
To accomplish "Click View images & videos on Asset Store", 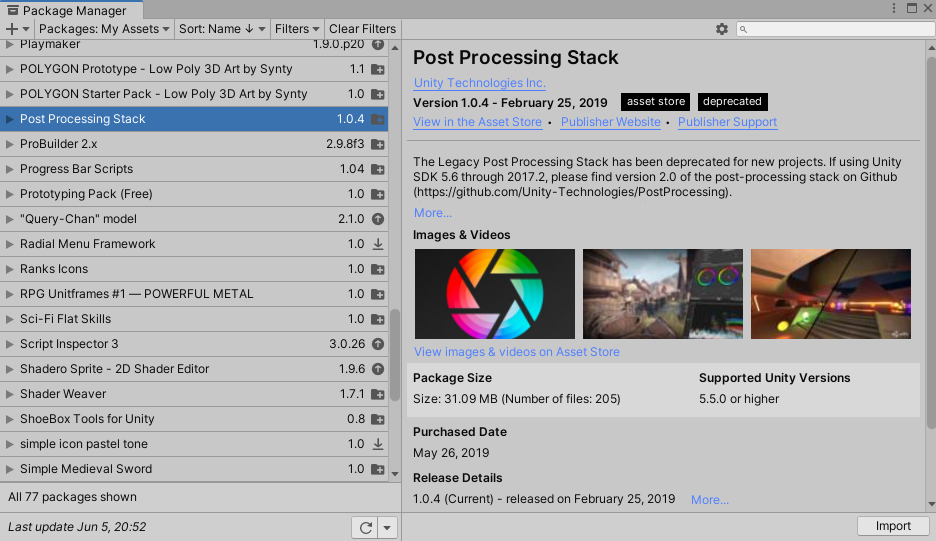I will pyautogui.click(x=516, y=352).
